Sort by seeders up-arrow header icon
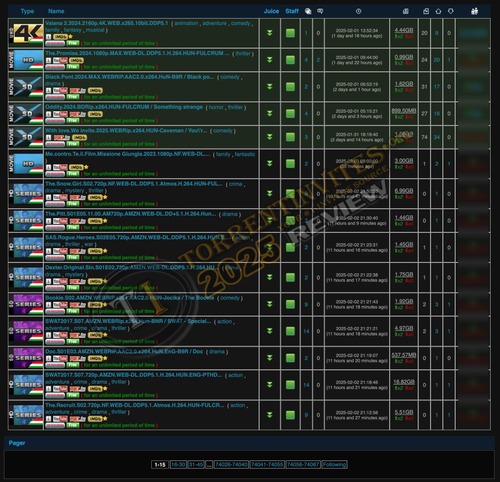 coord(438,11)
